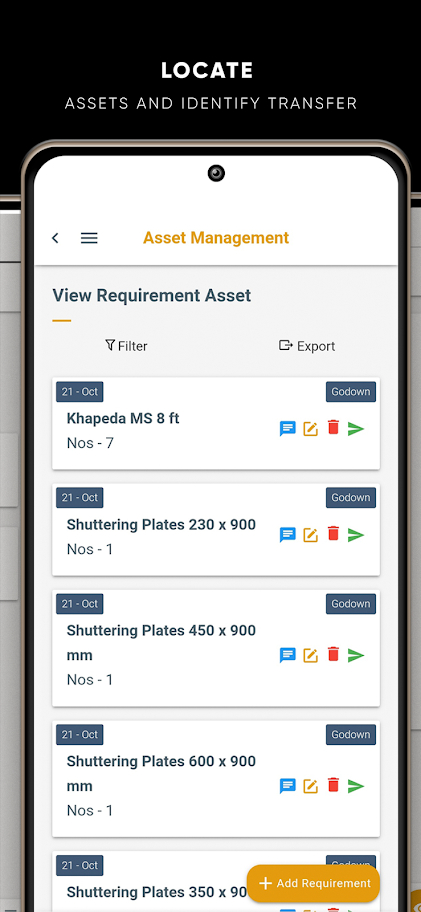This screenshot has height=912, width=421.
Task: Open comments for Shuttering Plates 600 x 900
Action: point(288,786)
